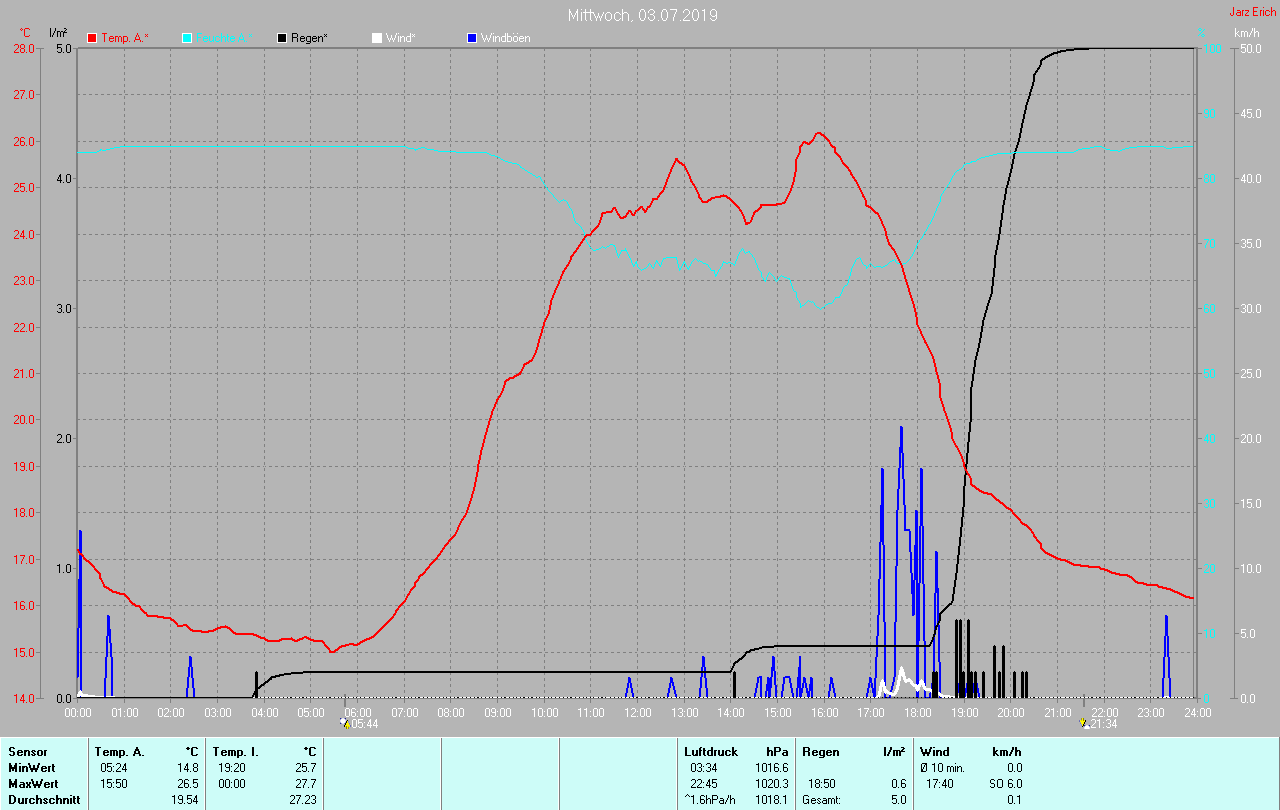Click the Jarz Erich label
This screenshot has height=810, width=1280.
(x=1252, y=12)
